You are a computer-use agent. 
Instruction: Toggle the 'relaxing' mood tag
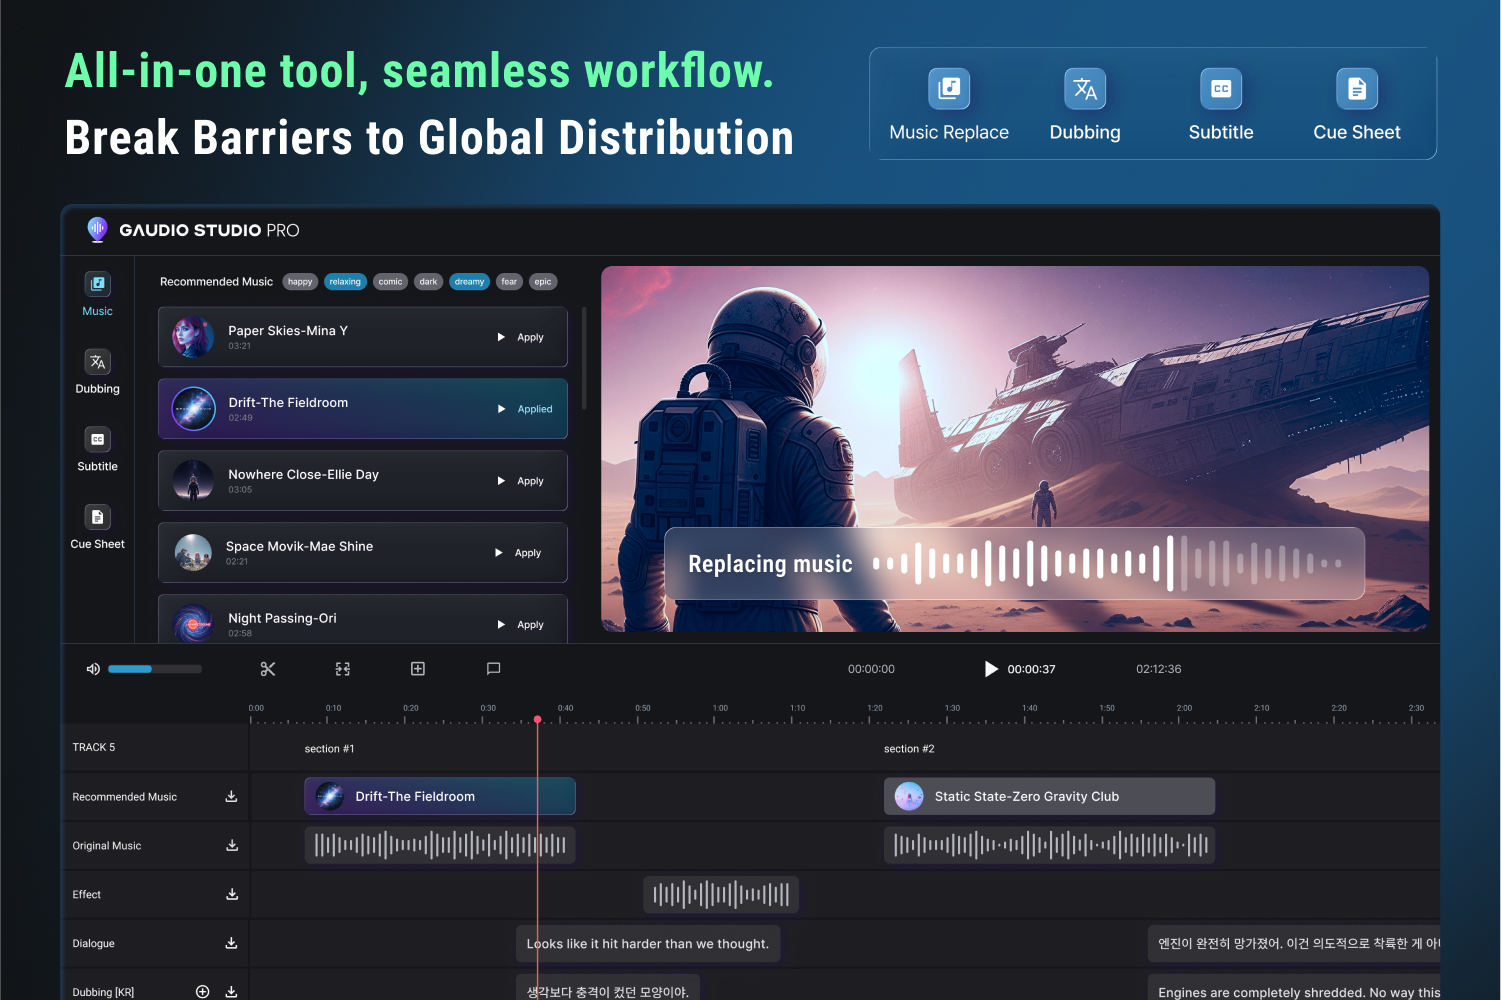pyautogui.click(x=345, y=282)
